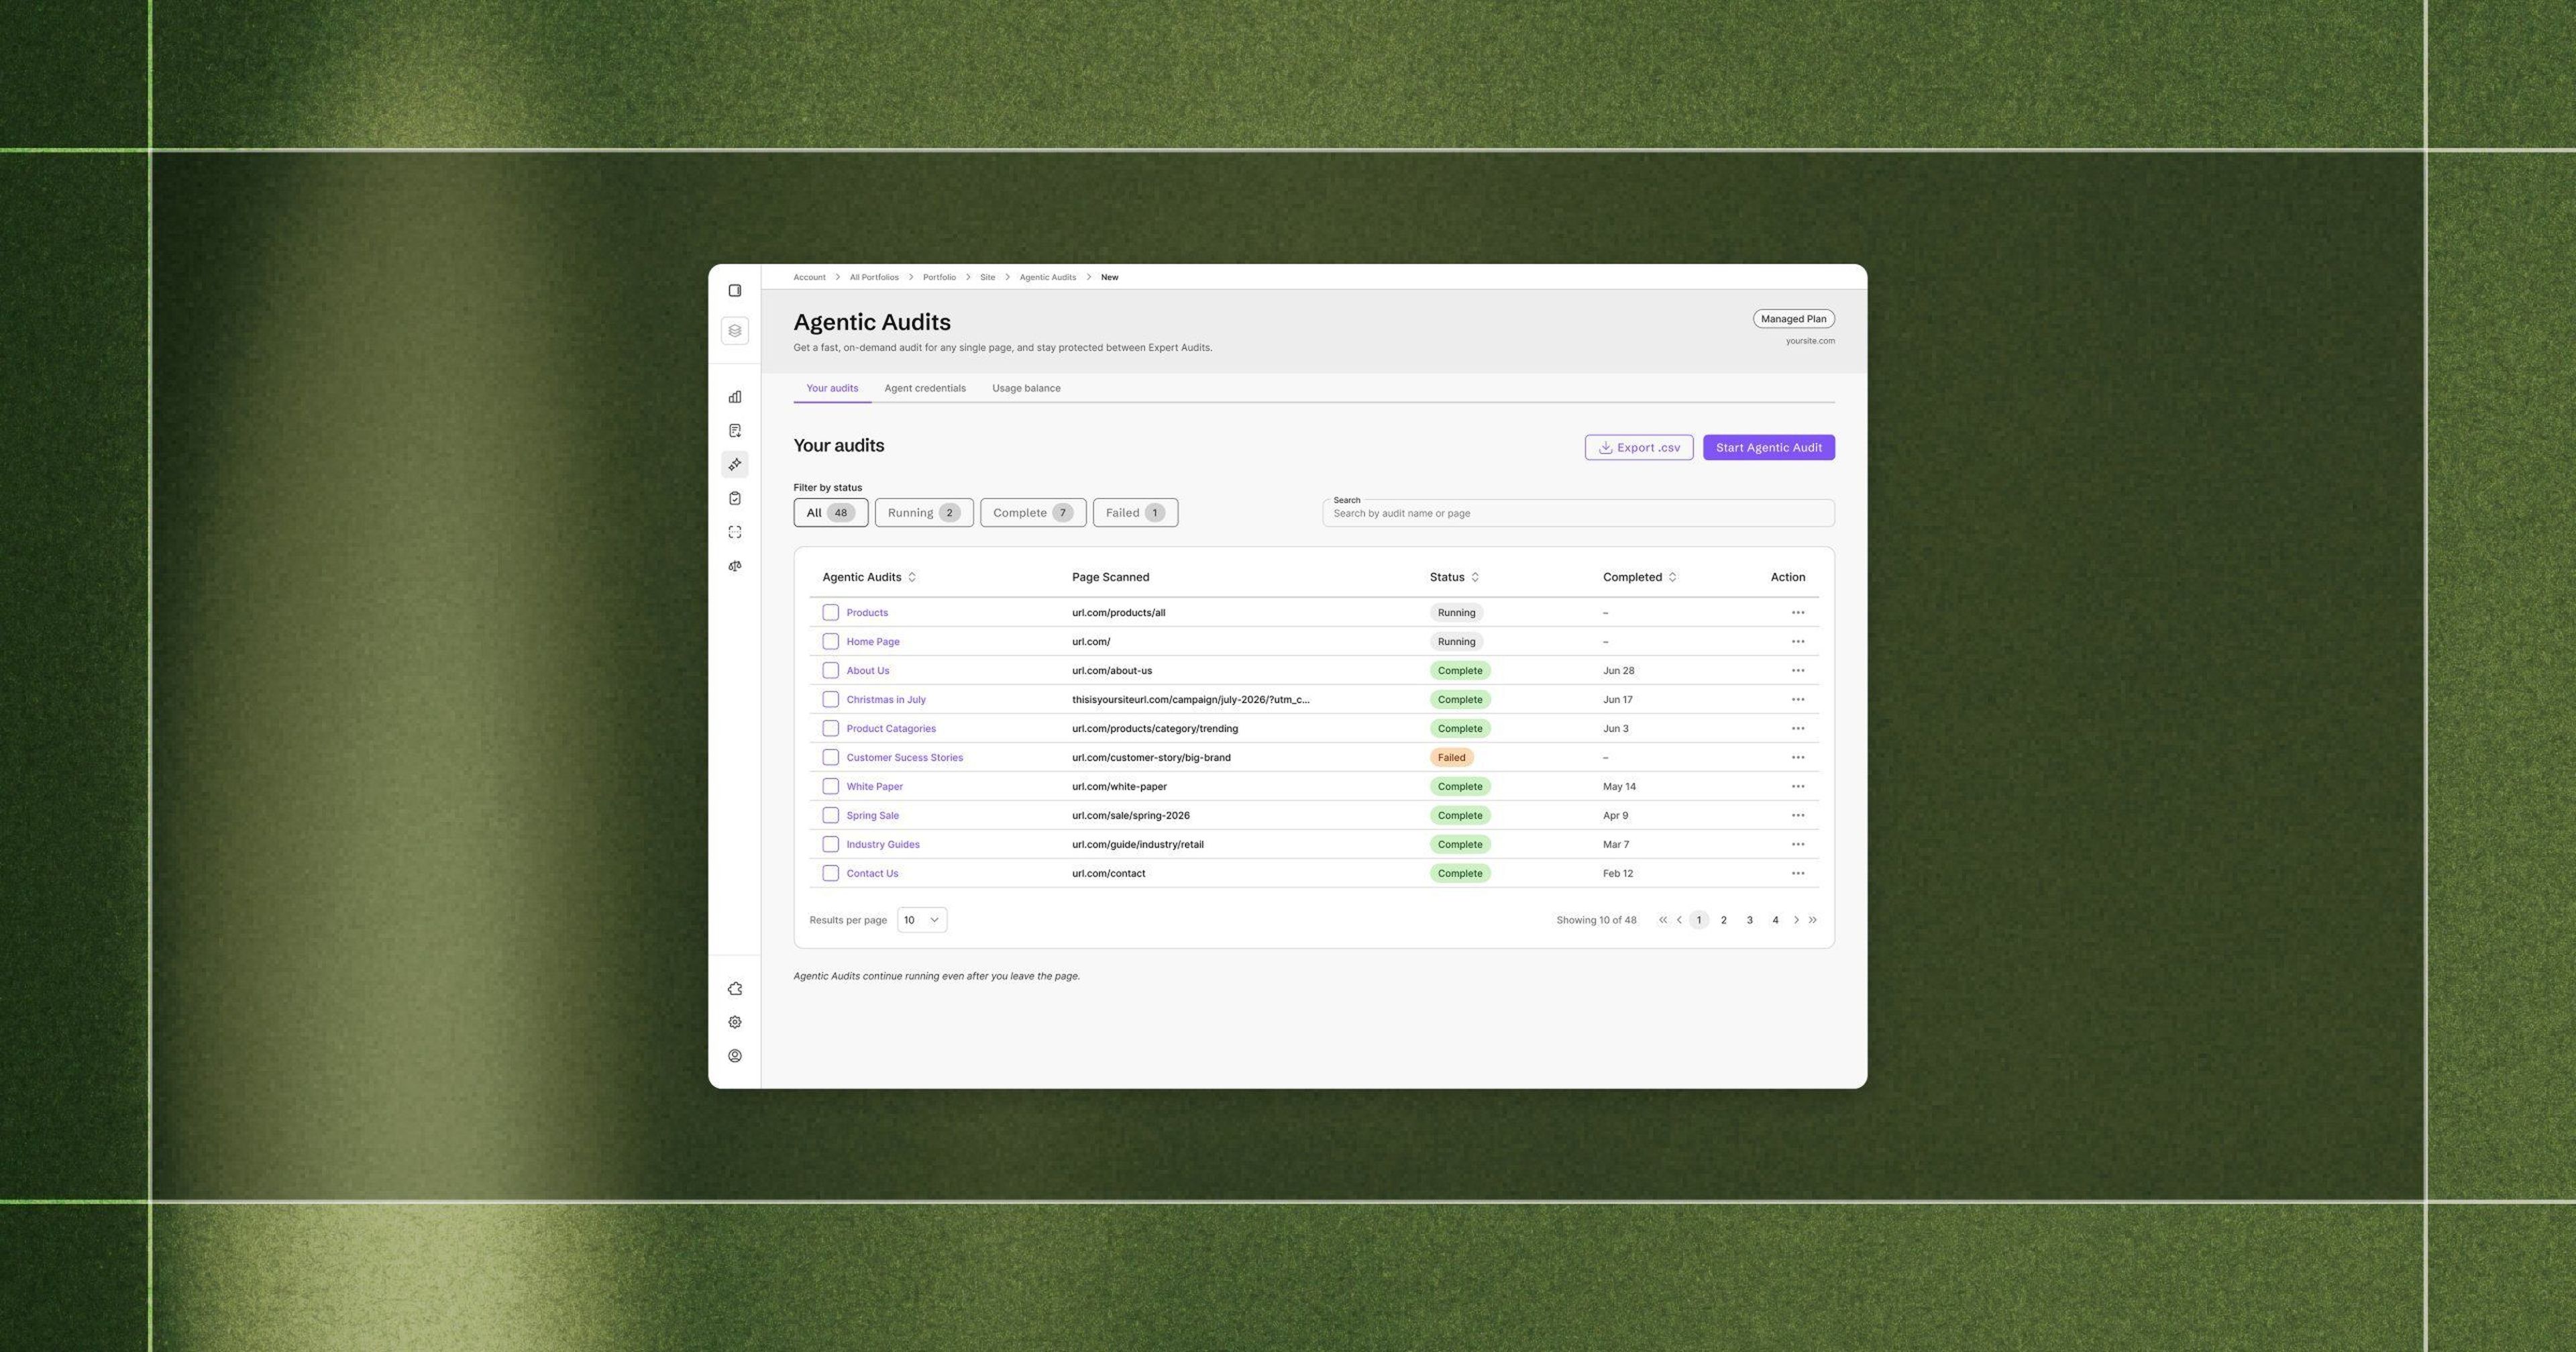Go to pagination page 3

(x=1749, y=920)
